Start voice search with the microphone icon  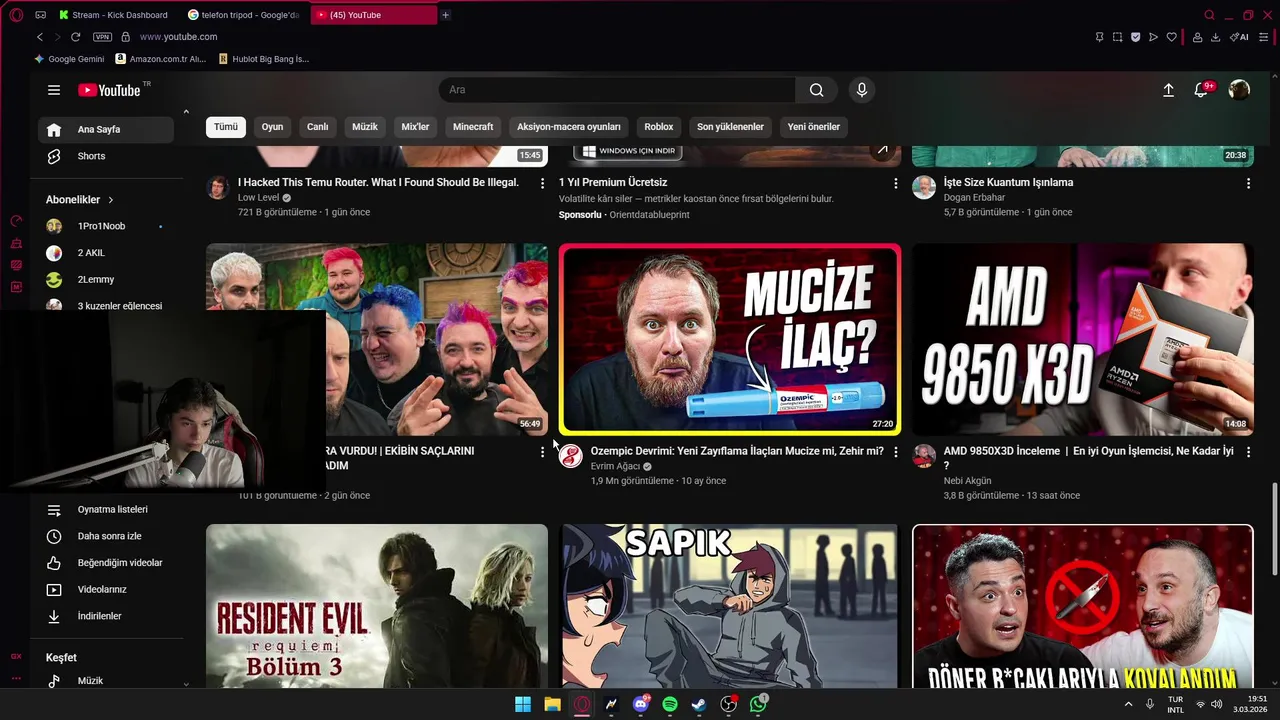[862, 90]
